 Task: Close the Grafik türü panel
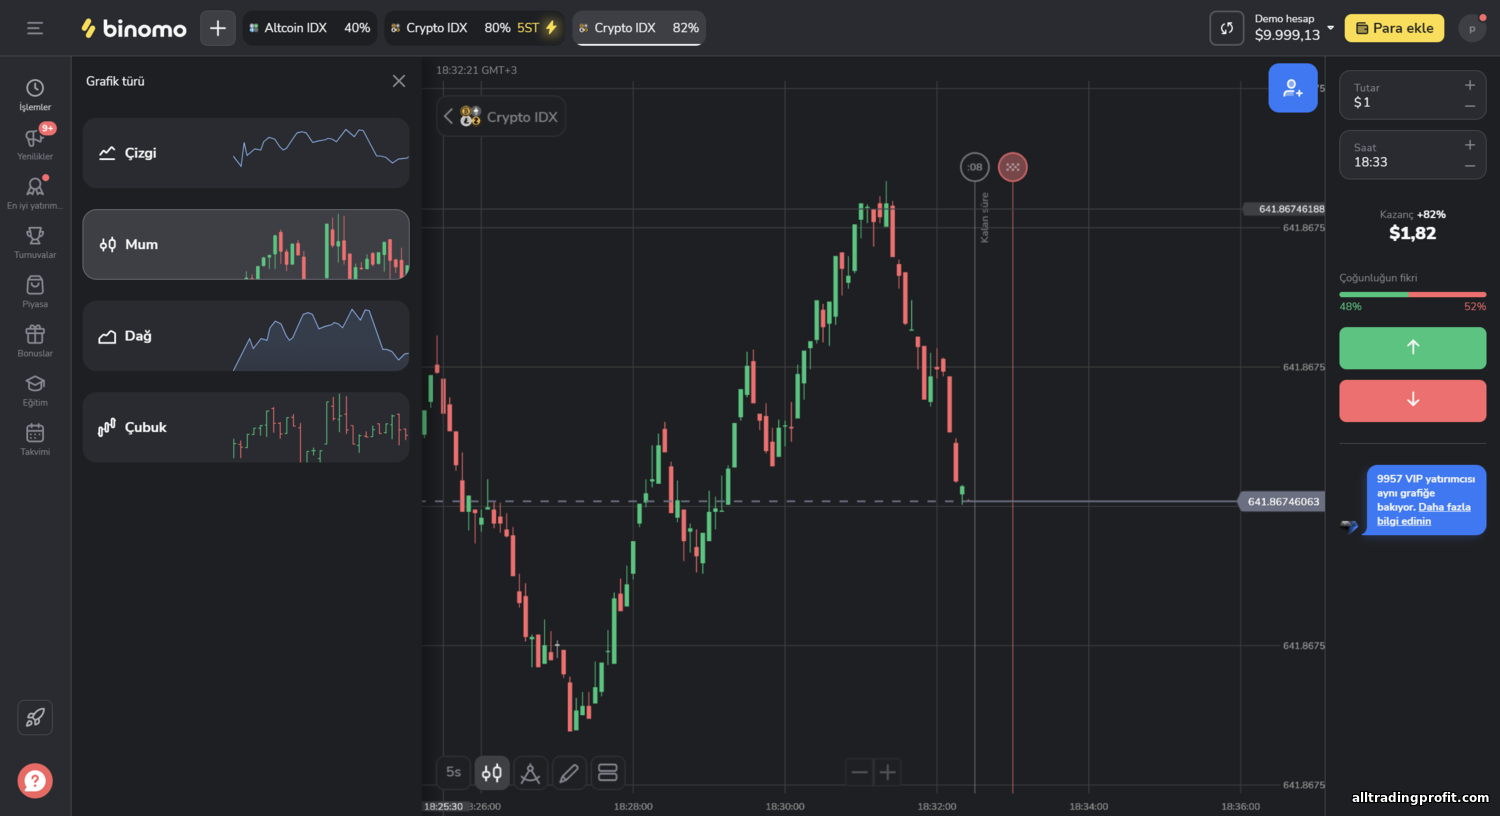pos(399,81)
